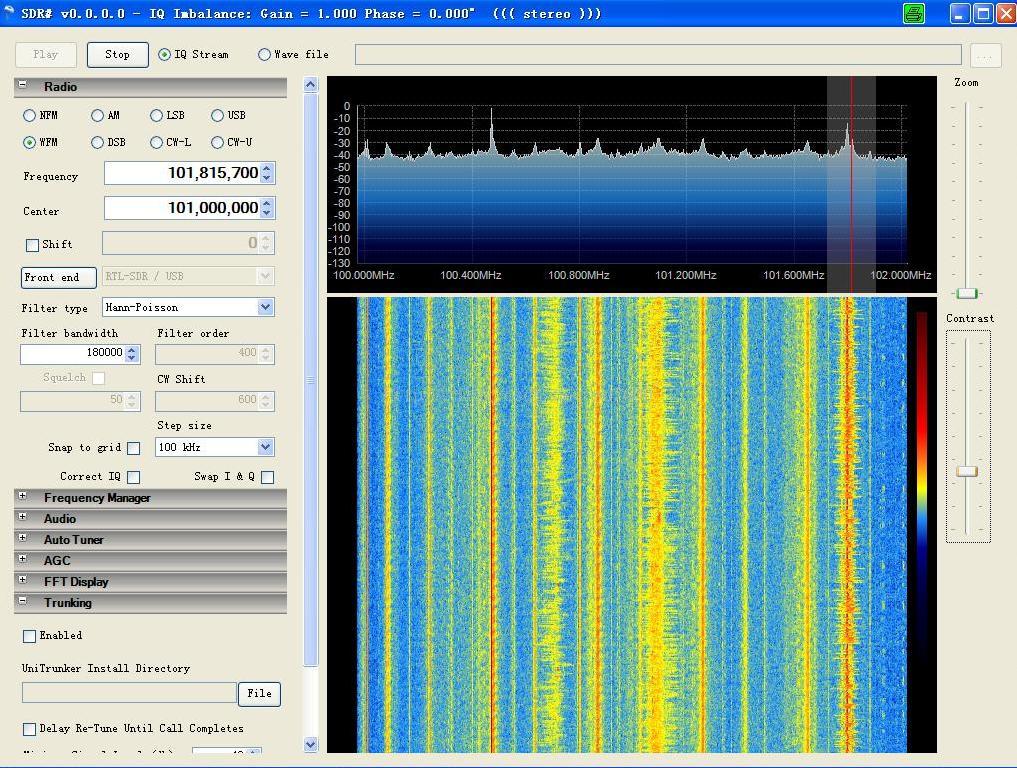Viewport: 1017px width, 768px height.
Task: Click the UniTrunker Install Directory field
Action: [129, 693]
